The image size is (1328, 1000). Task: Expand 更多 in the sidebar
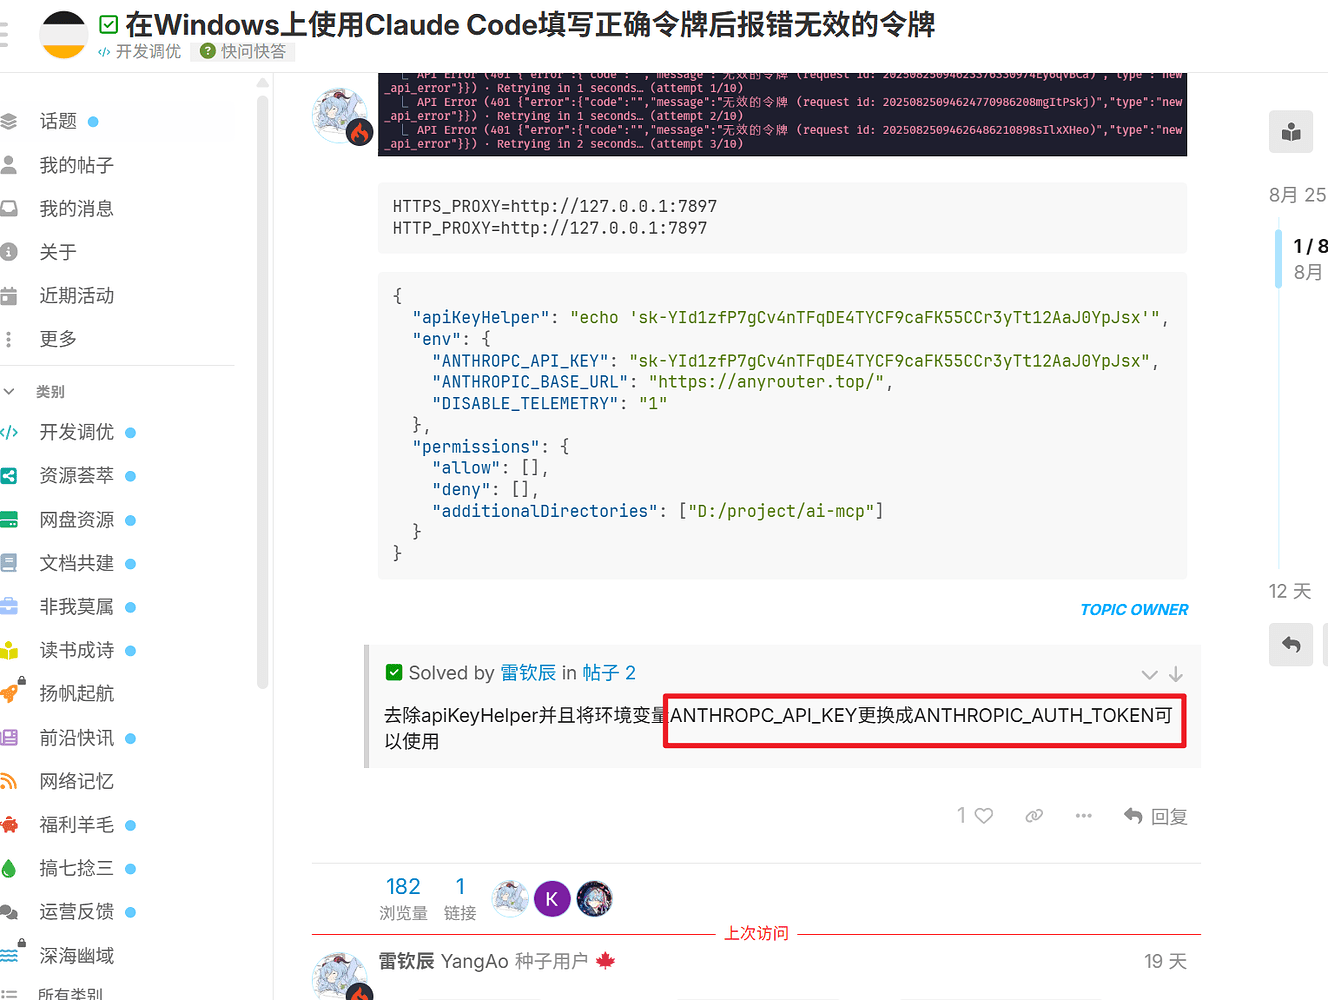[x=58, y=339]
